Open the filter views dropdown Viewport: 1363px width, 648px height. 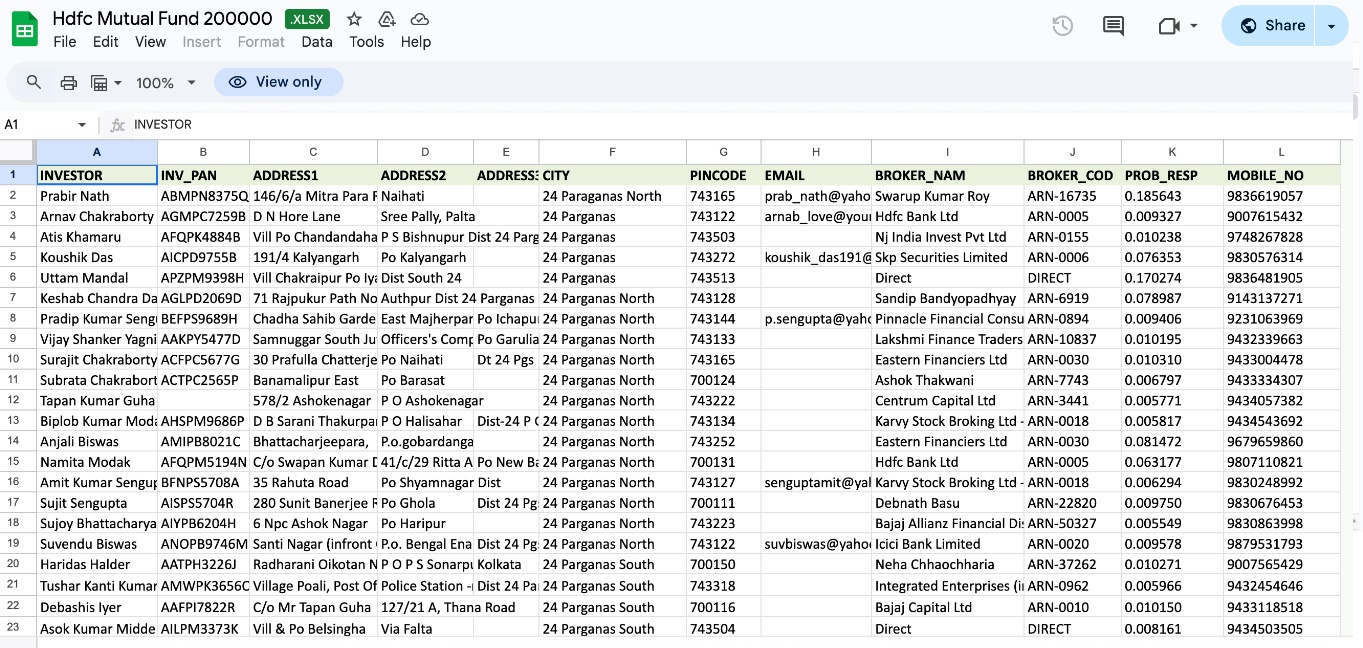[x=106, y=82]
